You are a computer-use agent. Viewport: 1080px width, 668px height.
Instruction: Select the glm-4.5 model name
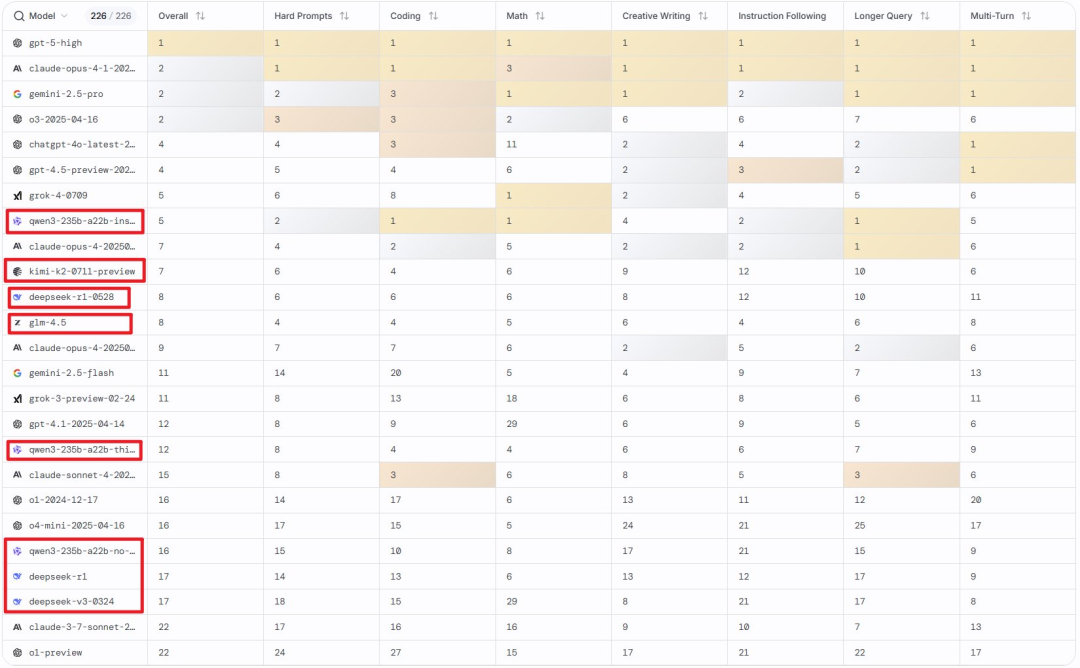[x=48, y=322]
